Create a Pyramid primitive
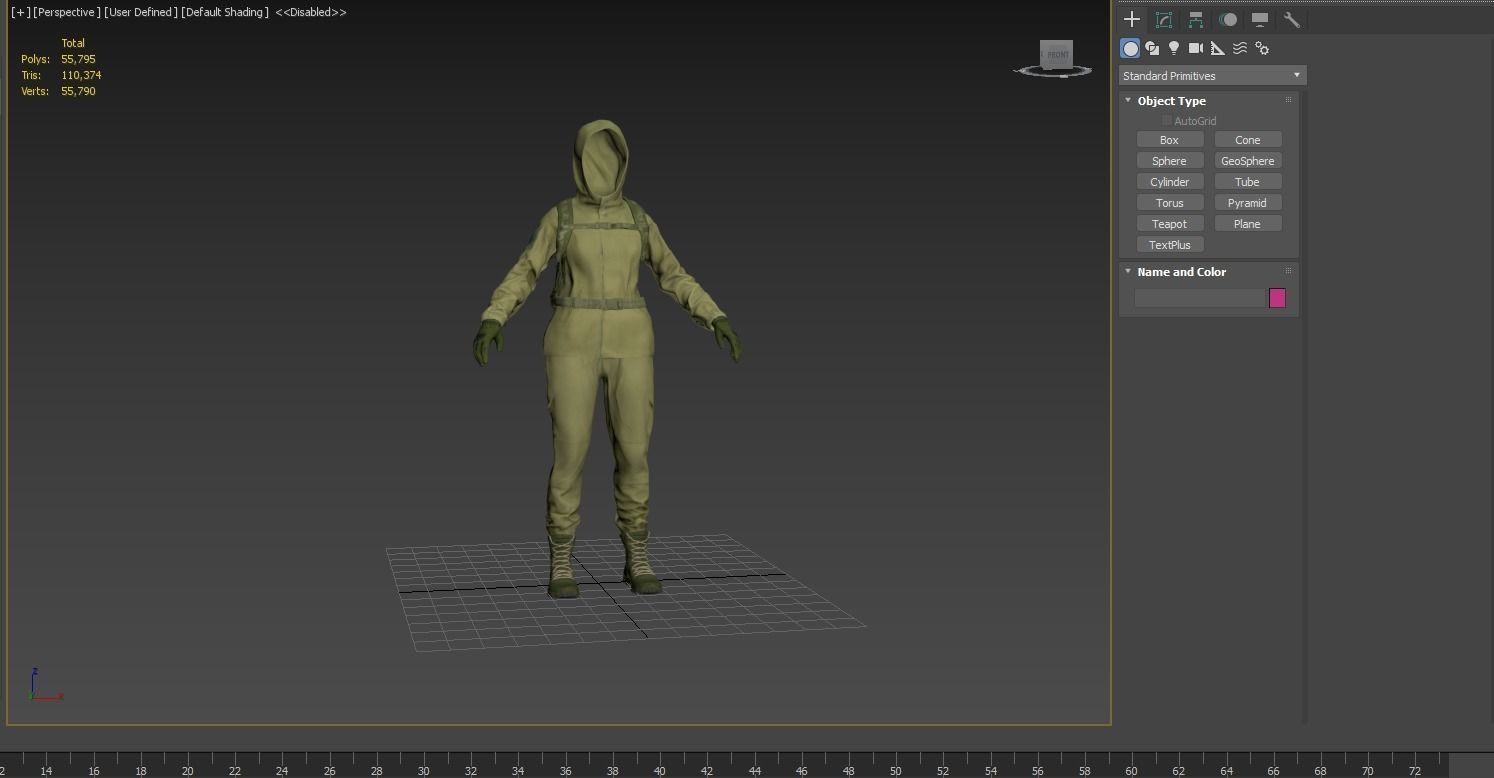 [x=1248, y=203]
